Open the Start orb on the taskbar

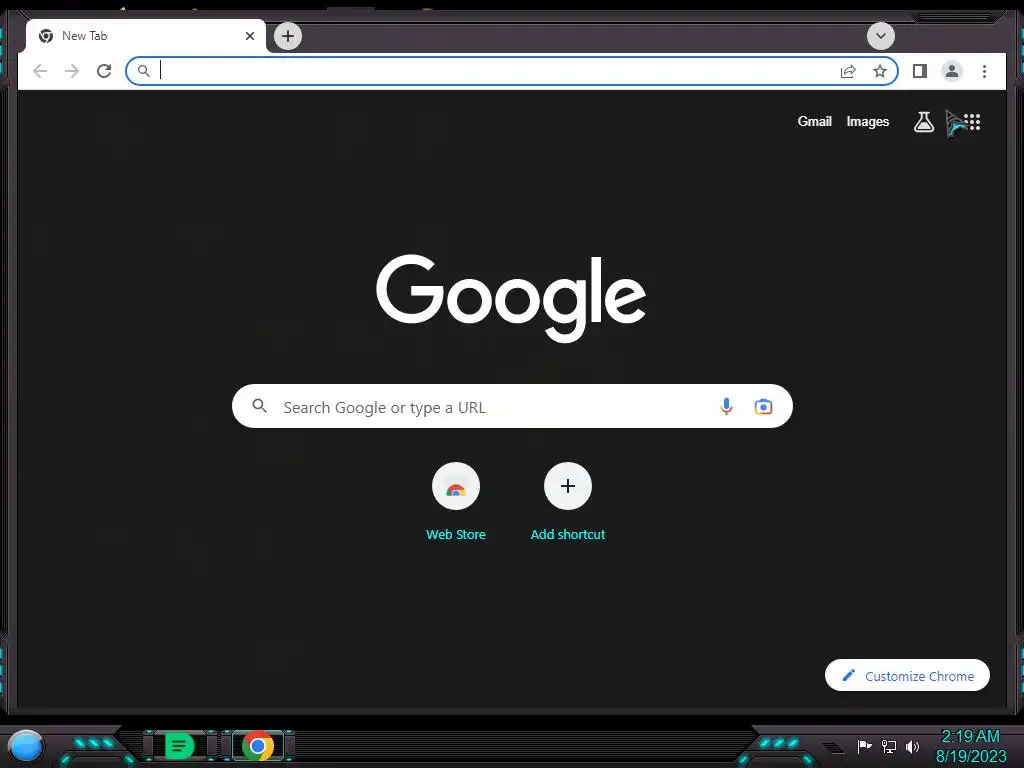click(25, 746)
